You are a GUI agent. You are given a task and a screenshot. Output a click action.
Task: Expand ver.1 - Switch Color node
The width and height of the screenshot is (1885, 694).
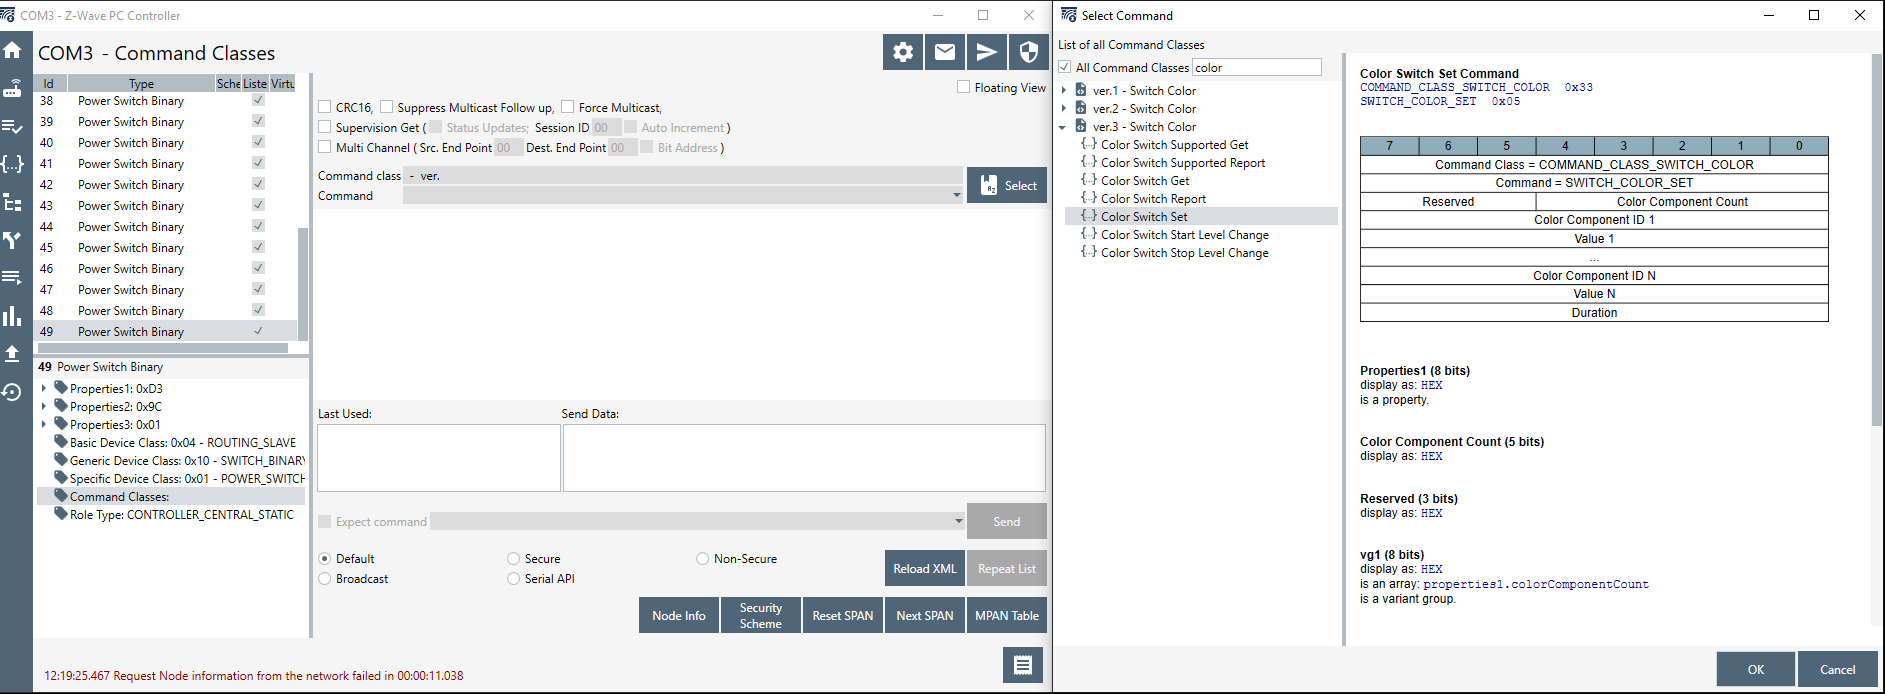pos(1063,91)
